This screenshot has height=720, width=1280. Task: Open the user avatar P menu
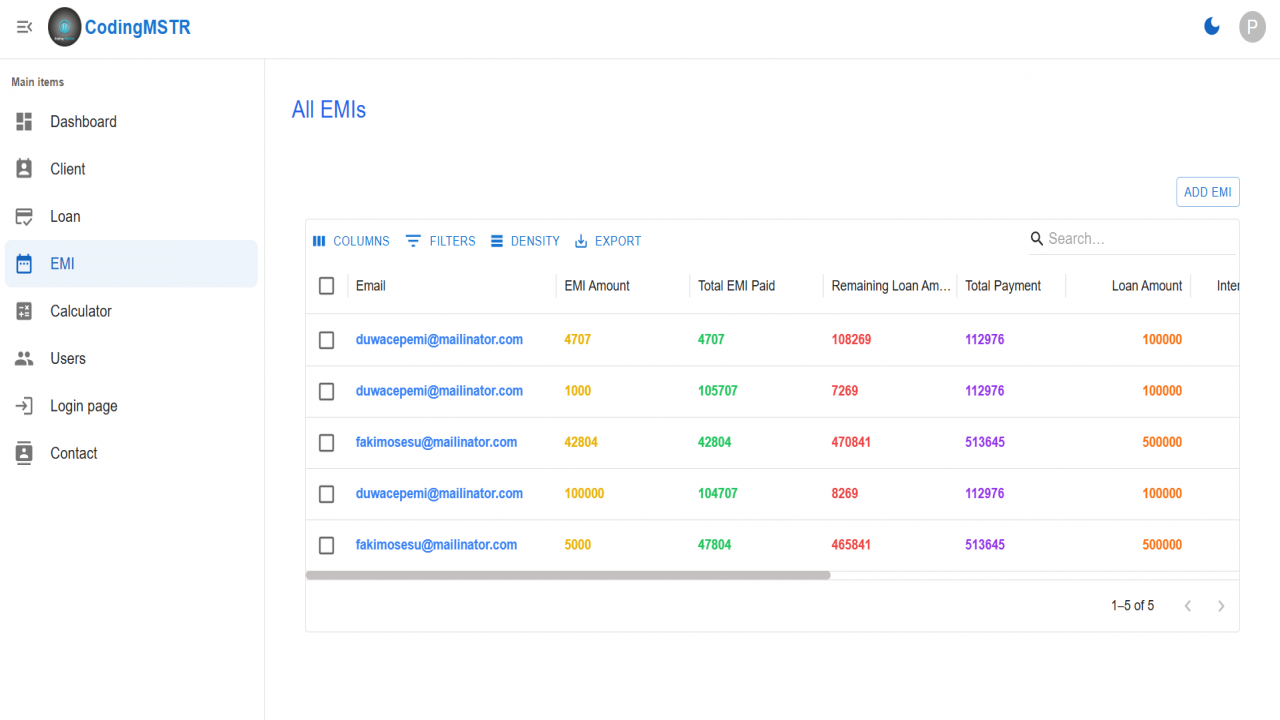tap(1252, 27)
